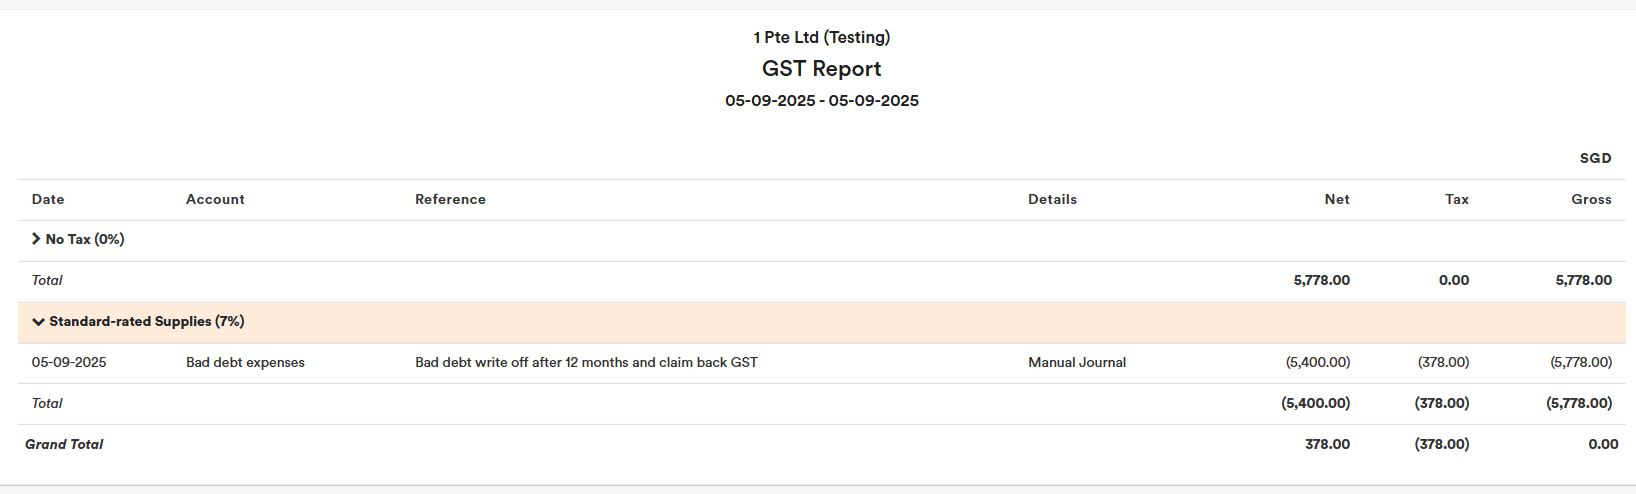Click the Details column header

click(x=1052, y=200)
